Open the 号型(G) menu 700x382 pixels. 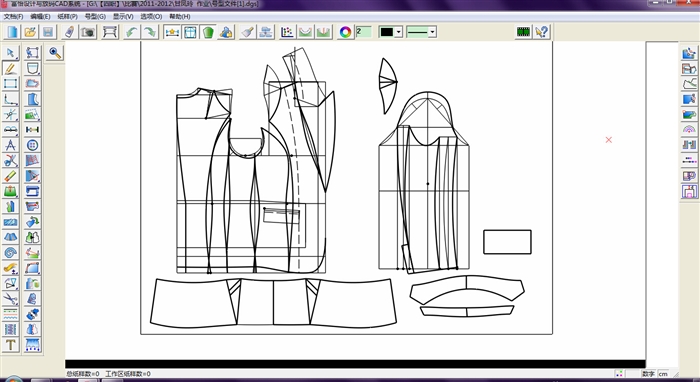(95, 17)
